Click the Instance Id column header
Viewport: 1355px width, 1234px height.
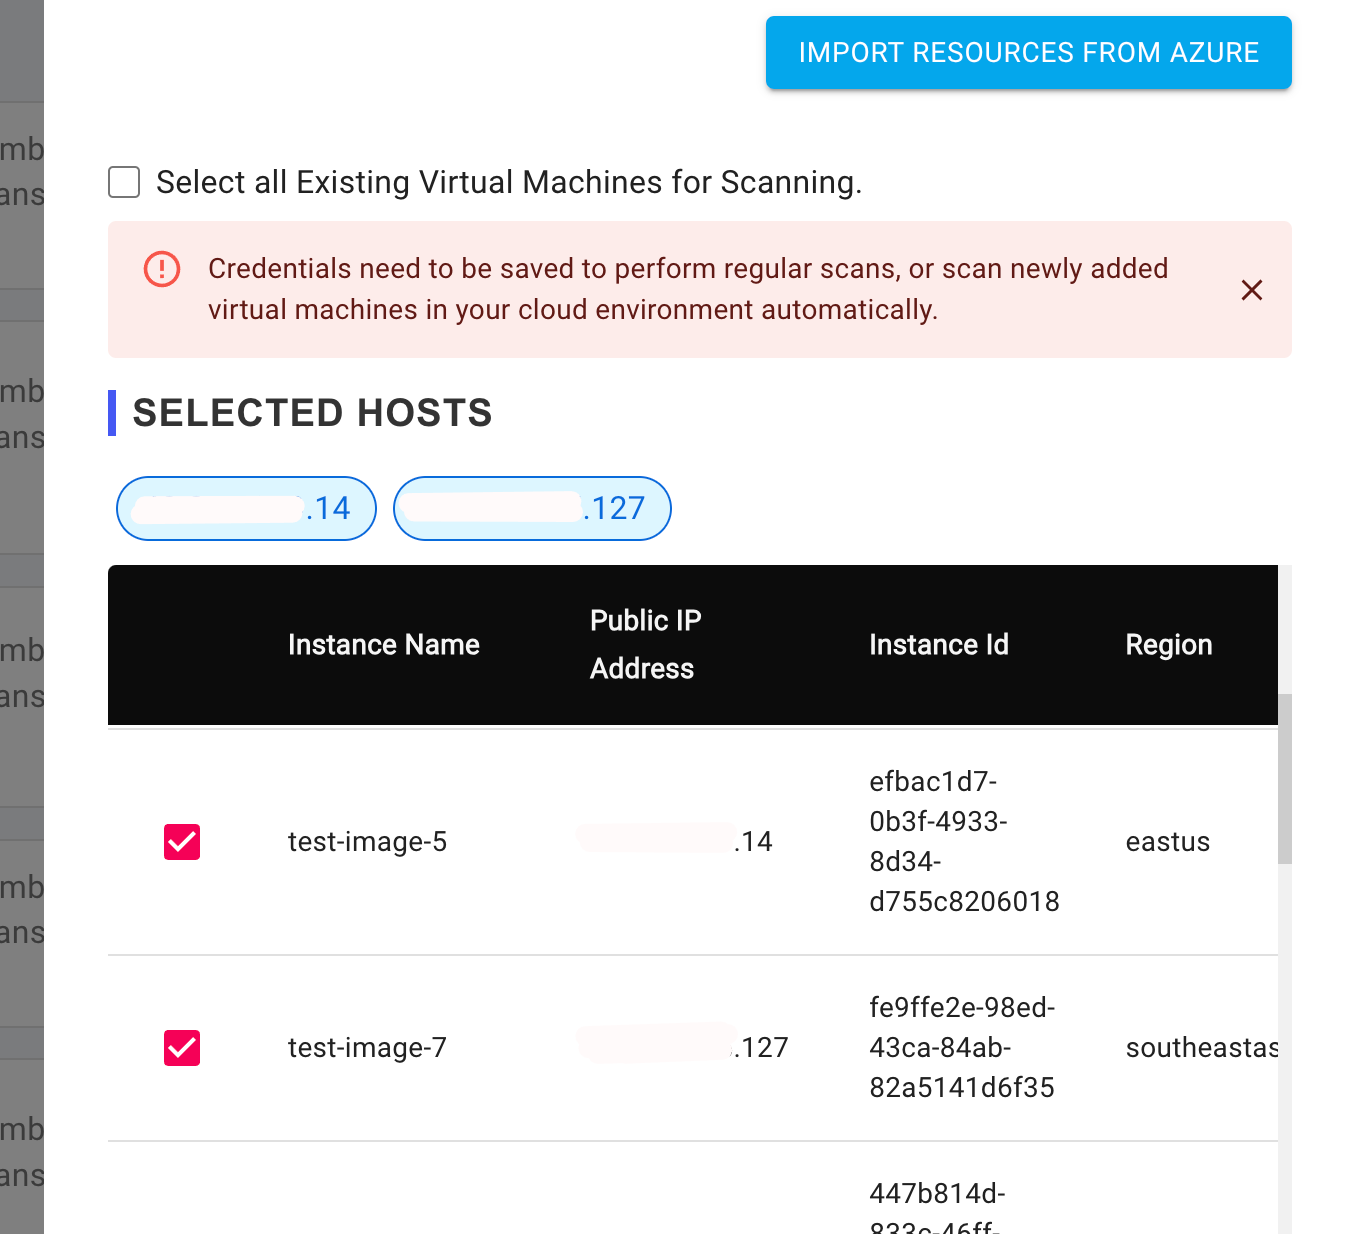click(939, 645)
